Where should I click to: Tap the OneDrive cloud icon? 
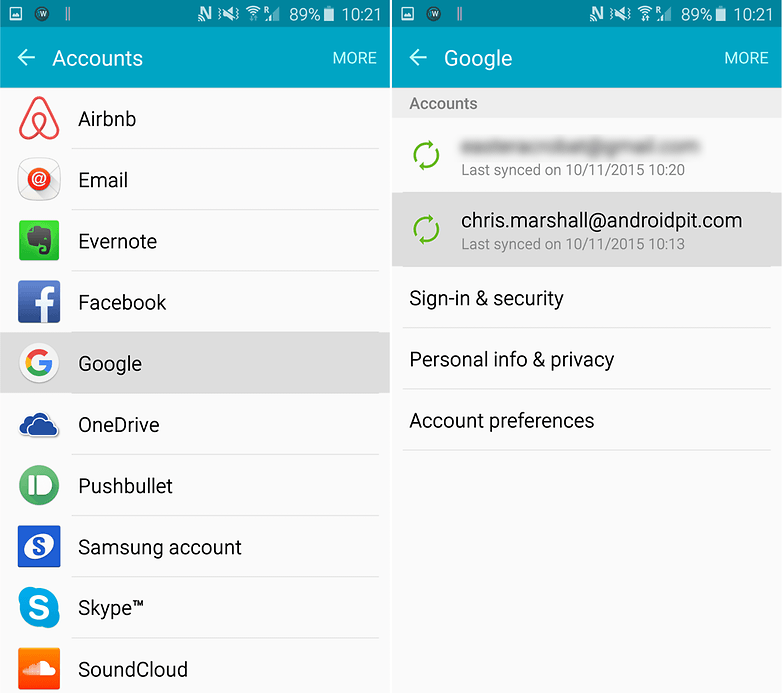point(39,425)
